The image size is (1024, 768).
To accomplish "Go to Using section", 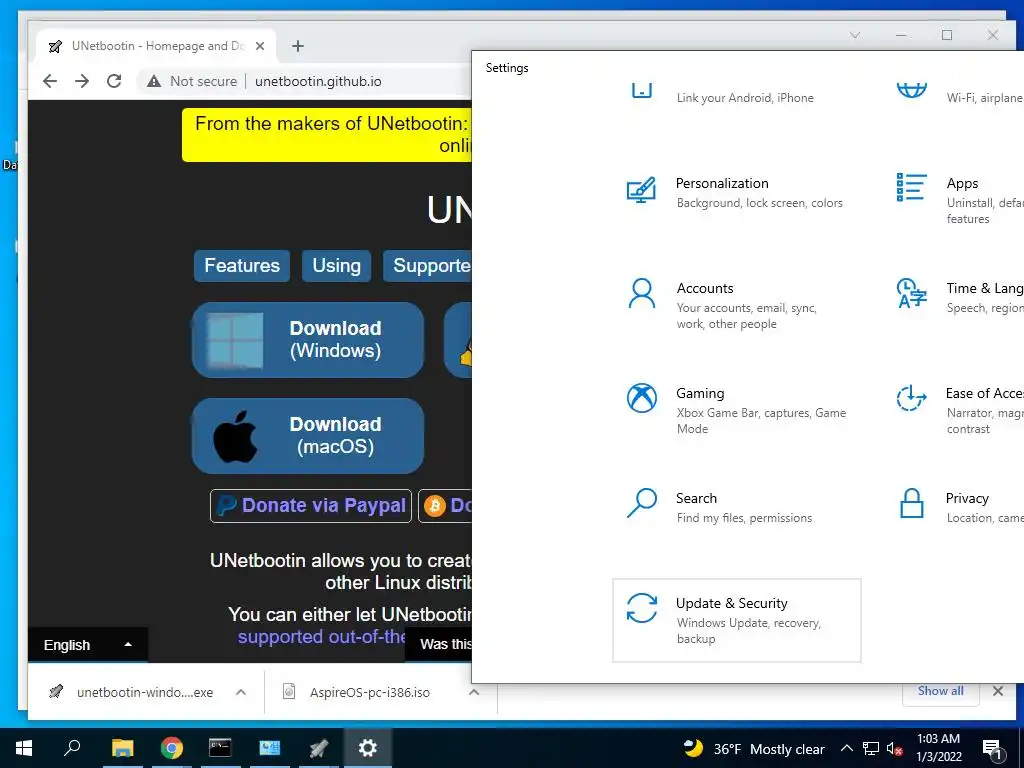I will coord(336,266).
